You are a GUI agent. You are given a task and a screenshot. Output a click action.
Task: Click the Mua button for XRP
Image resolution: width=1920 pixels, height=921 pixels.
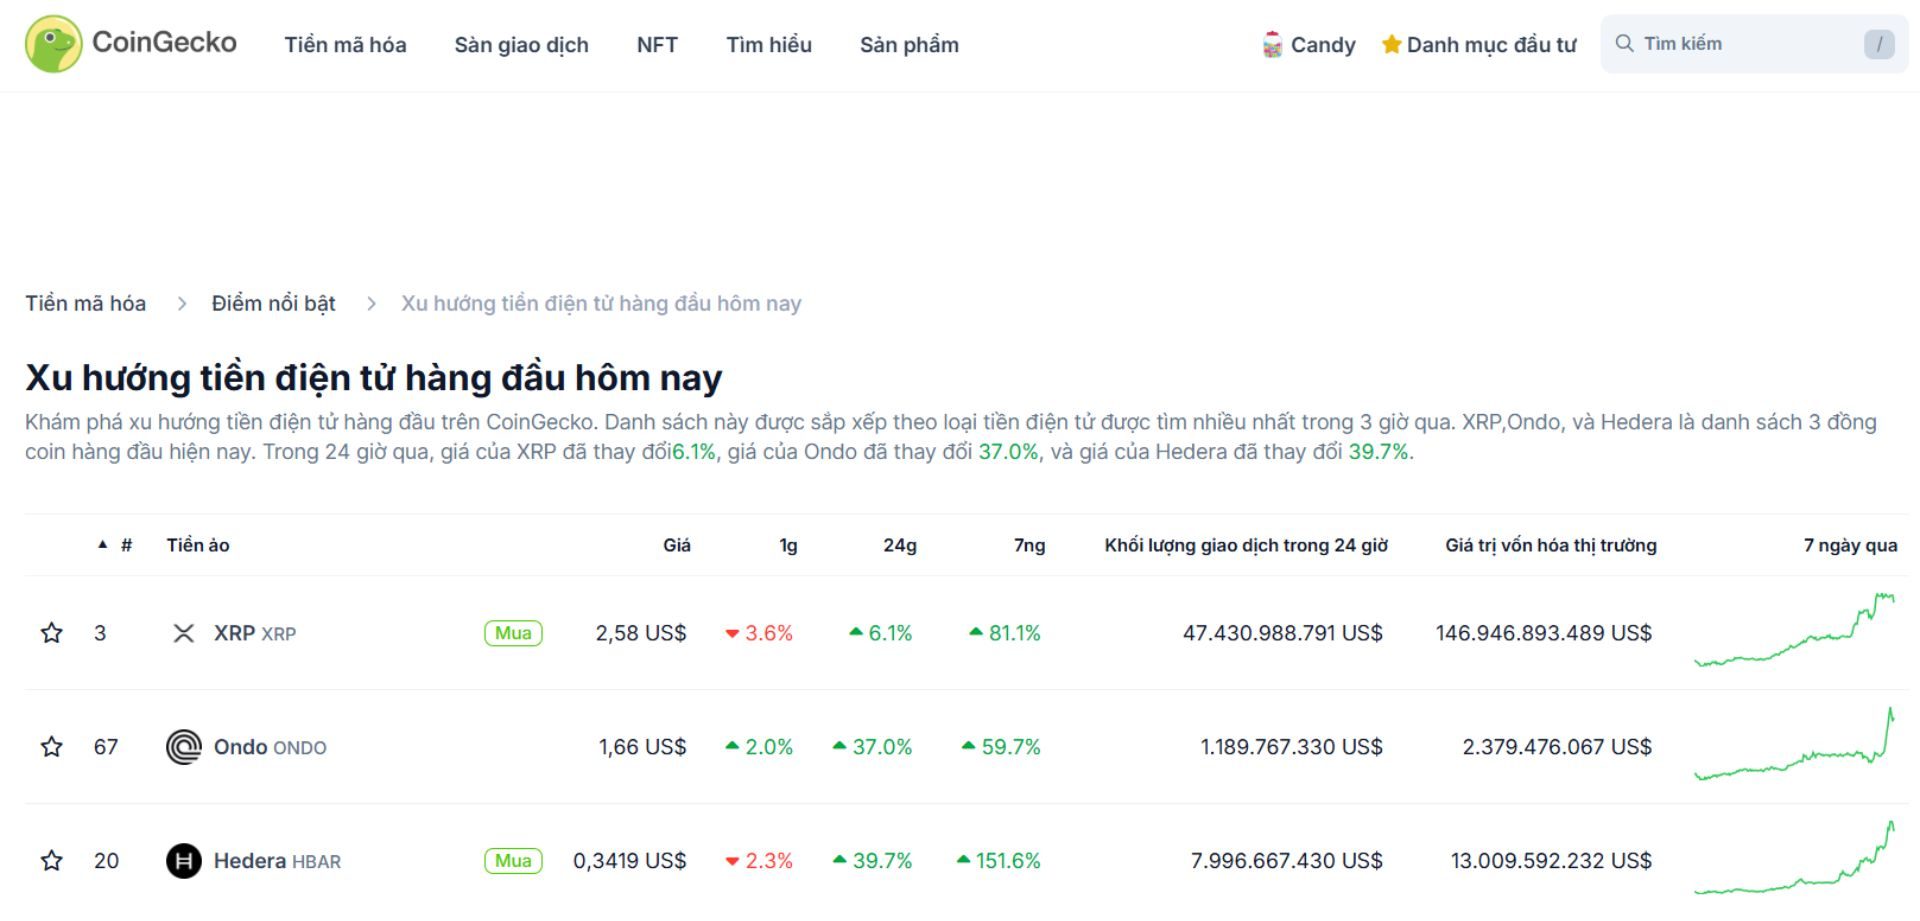coord(512,632)
